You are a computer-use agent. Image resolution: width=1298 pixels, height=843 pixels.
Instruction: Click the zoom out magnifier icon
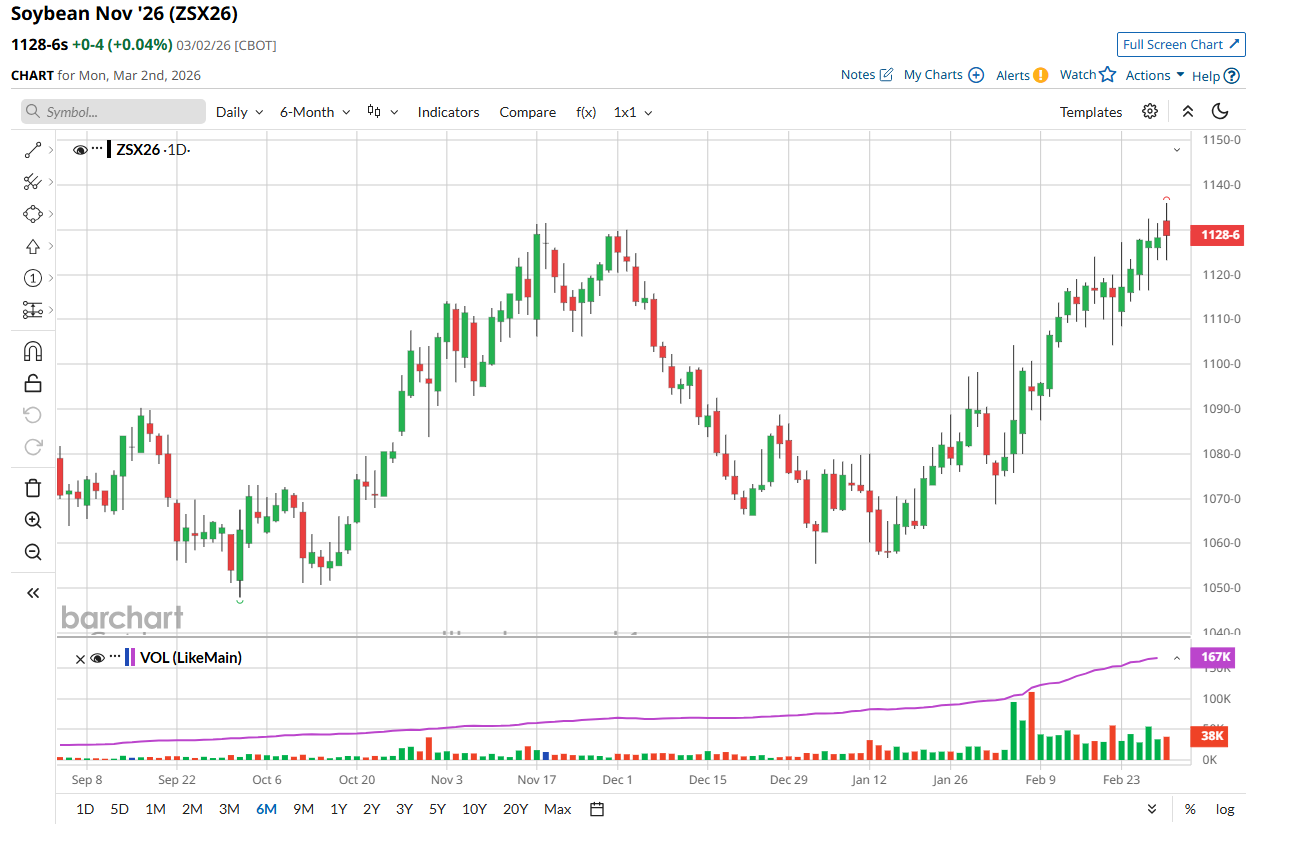[x=33, y=552]
